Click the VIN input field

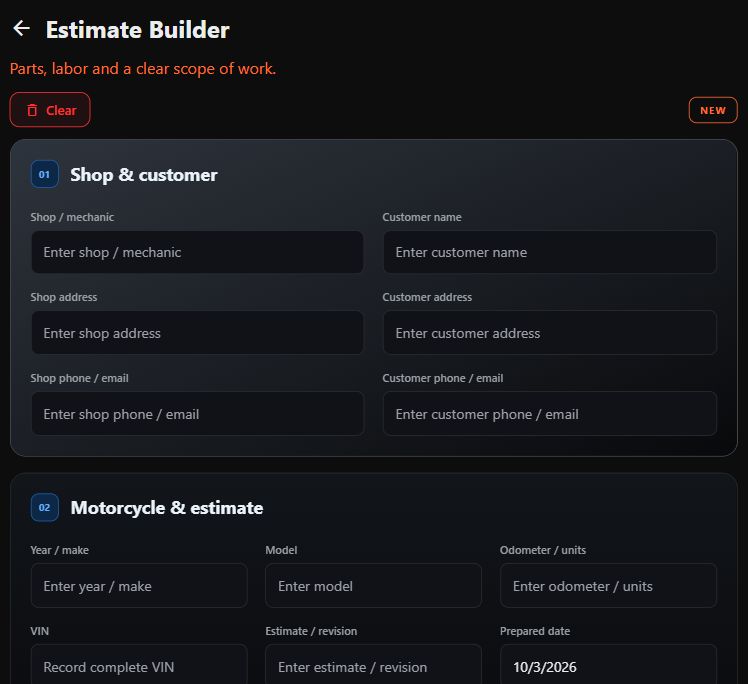(x=139, y=665)
